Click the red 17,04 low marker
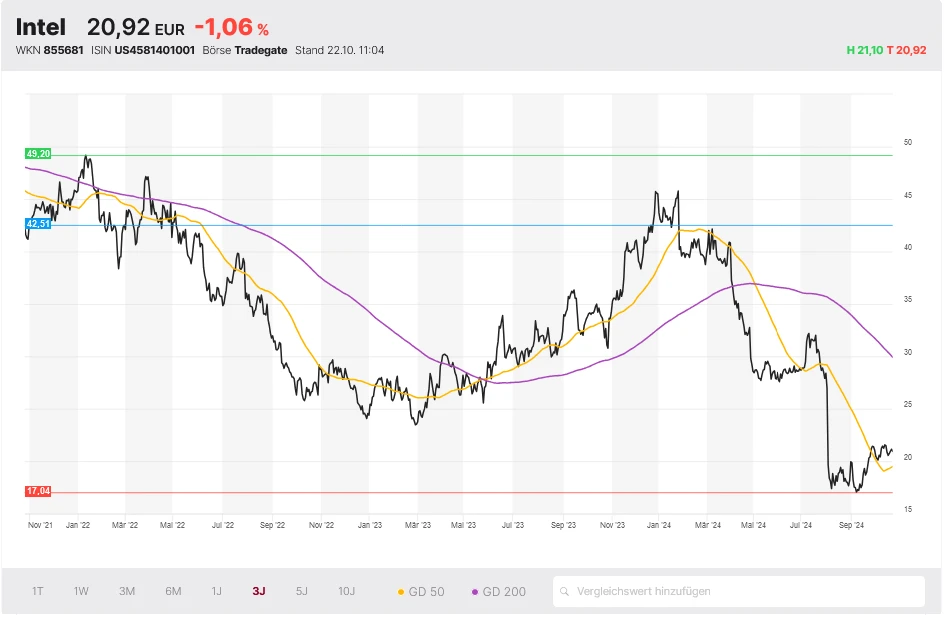 [x=38, y=492]
